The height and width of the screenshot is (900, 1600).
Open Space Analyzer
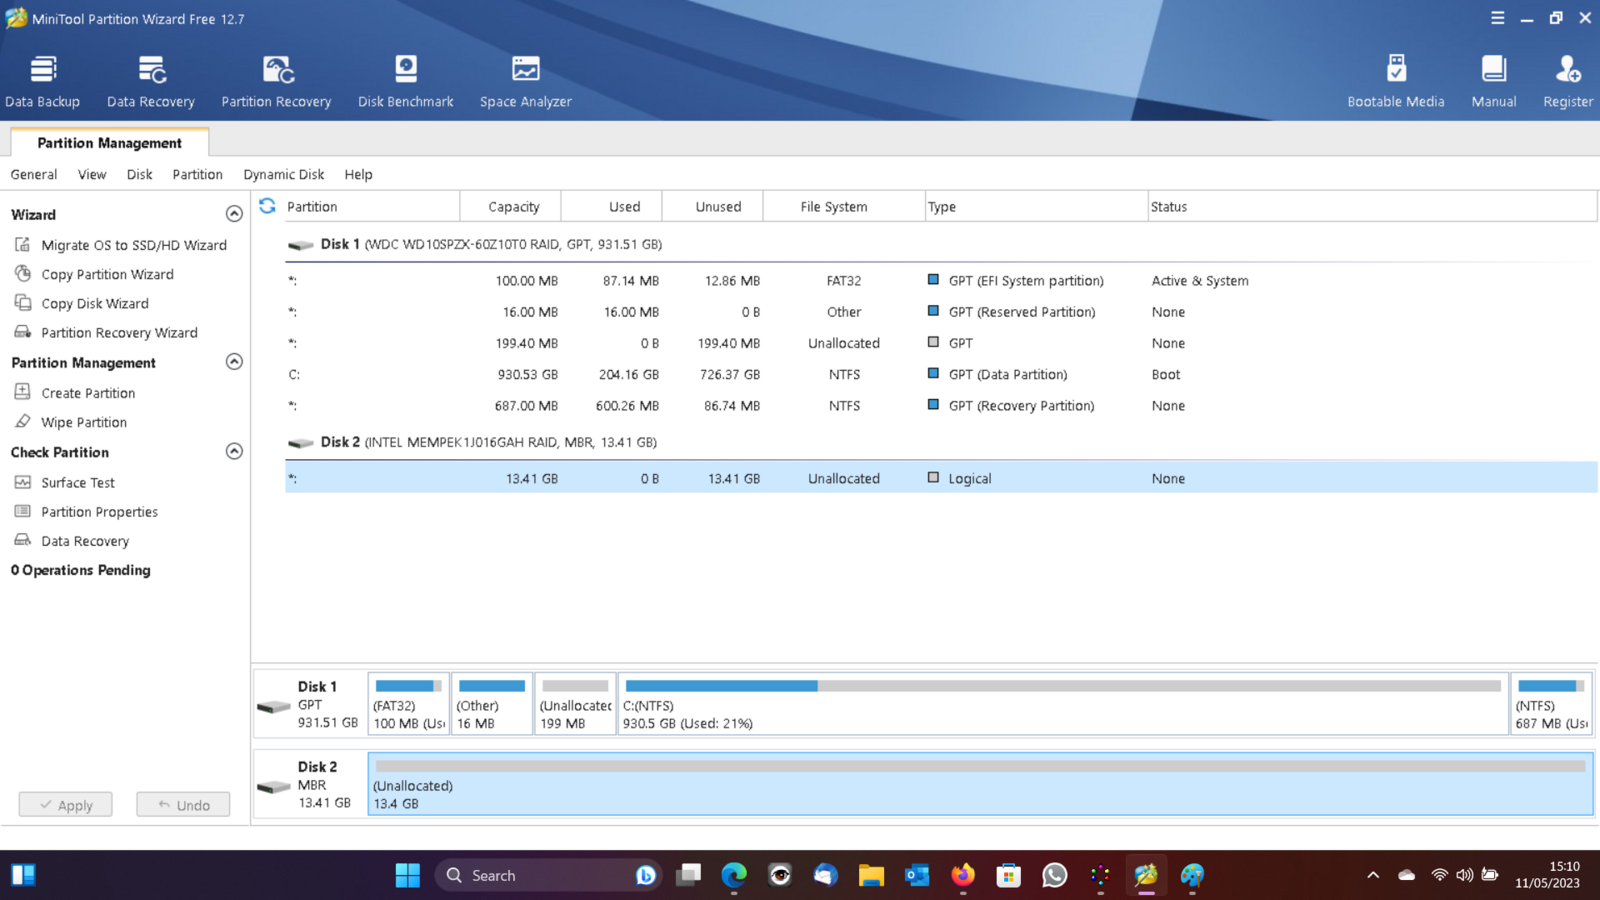(x=525, y=80)
